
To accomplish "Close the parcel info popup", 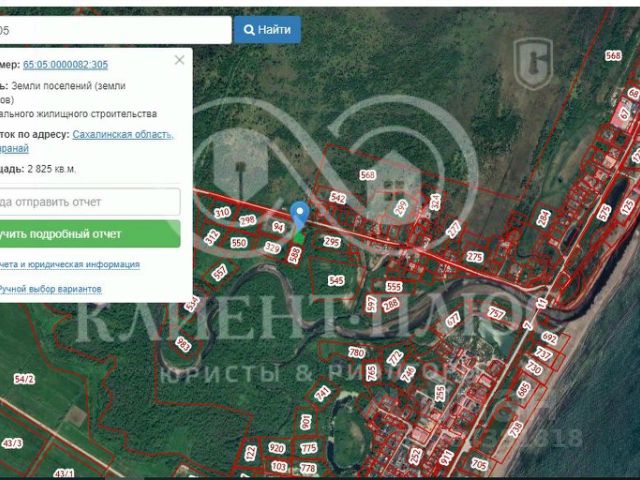I will click(x=179, y=60).
